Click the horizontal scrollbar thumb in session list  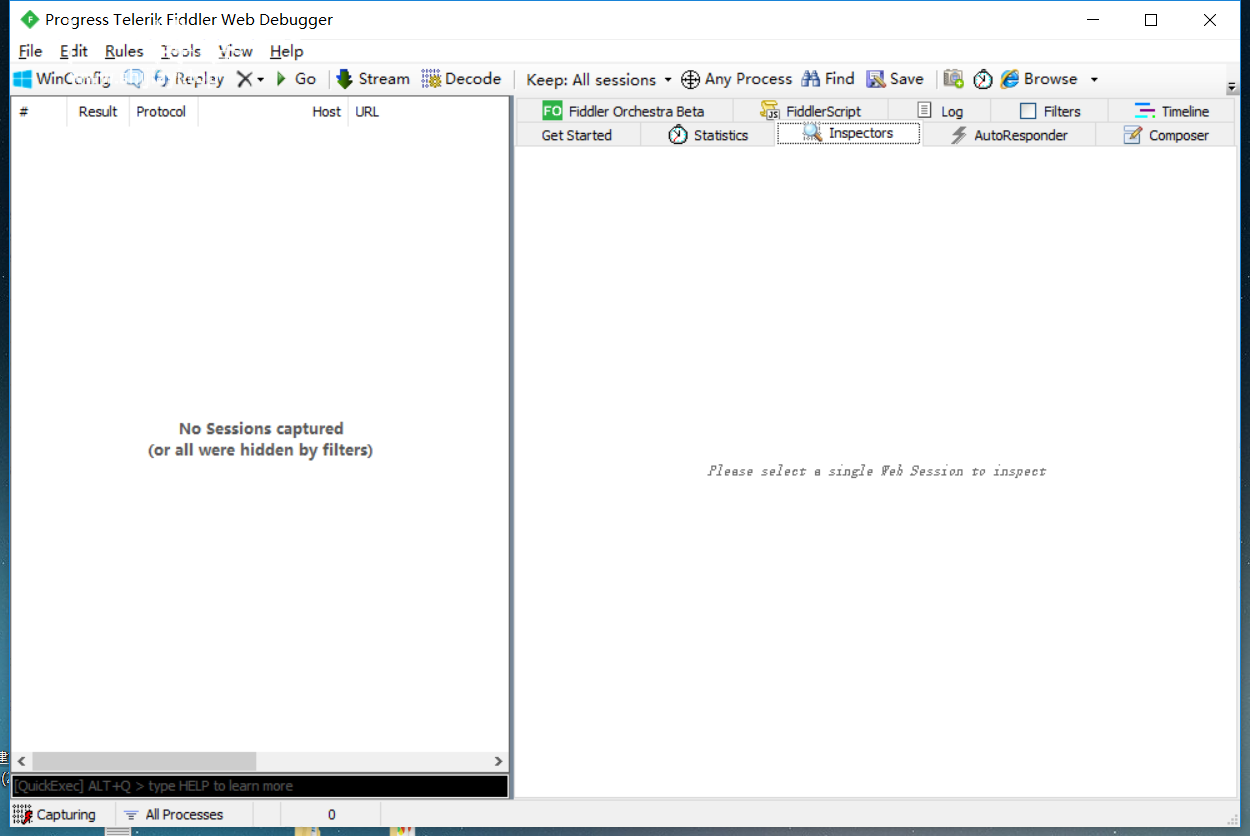(144, 761)
